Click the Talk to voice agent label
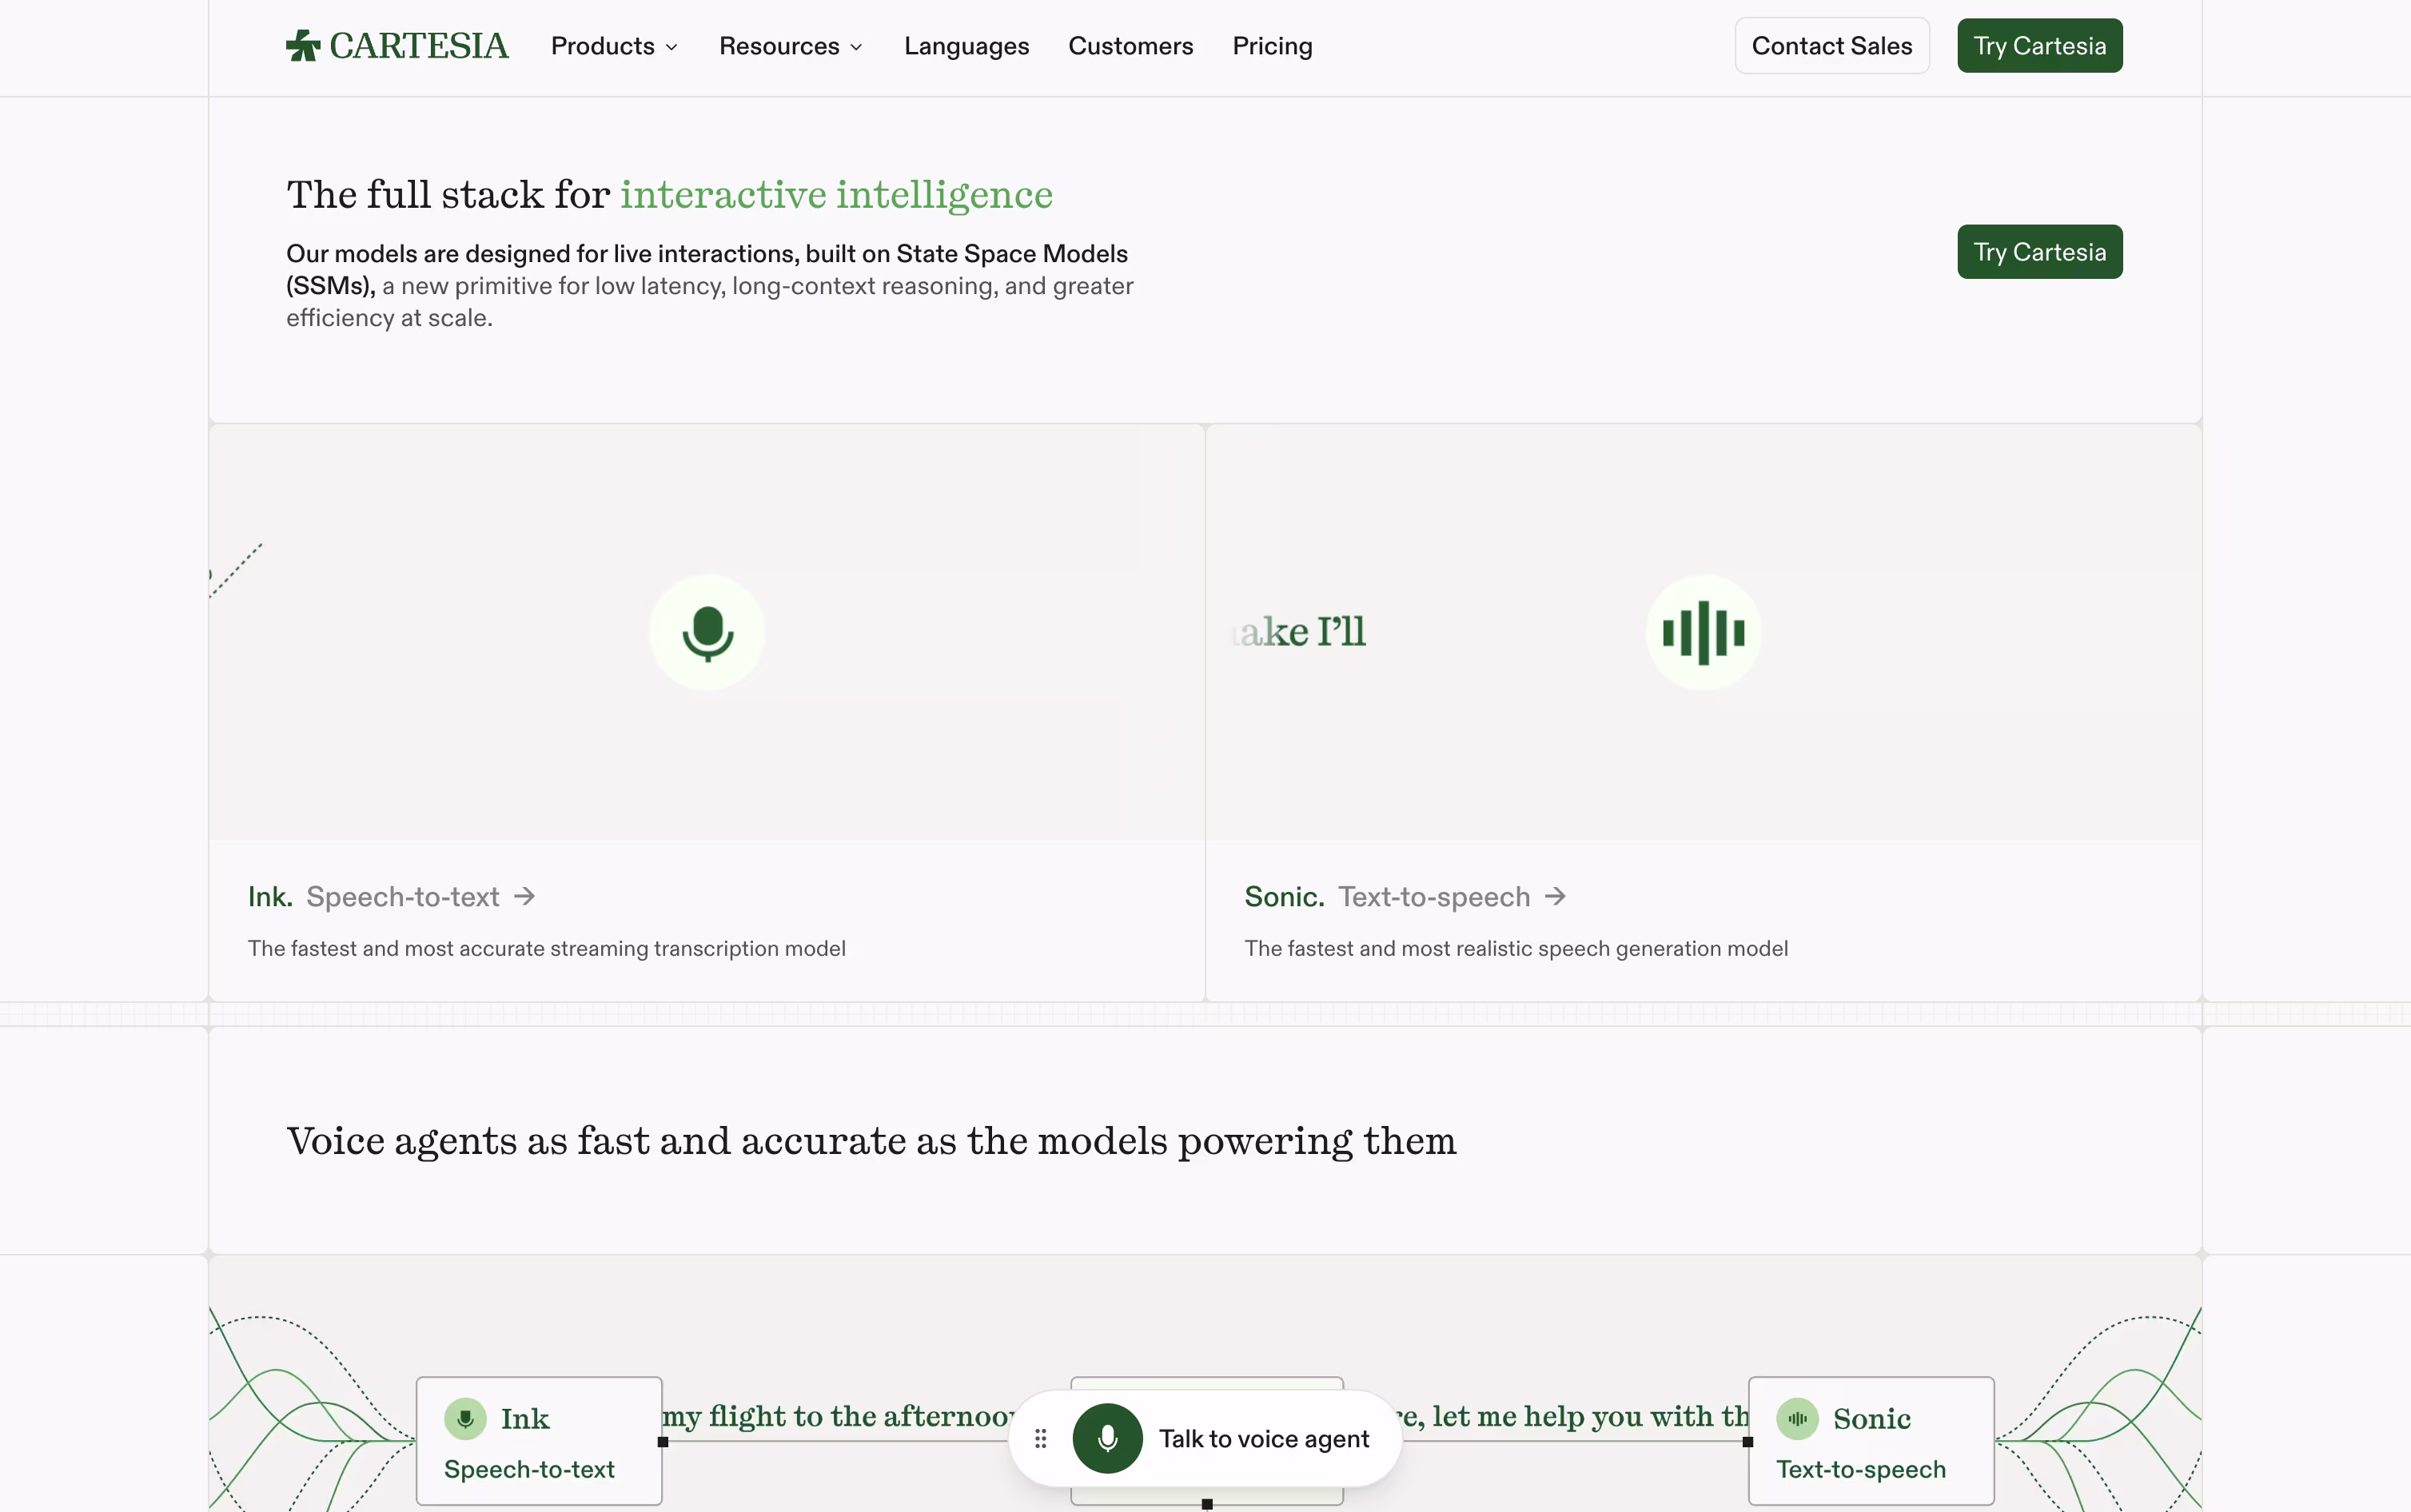The height and width of the screenshot is (1512, 2411). (1264, 1439)
